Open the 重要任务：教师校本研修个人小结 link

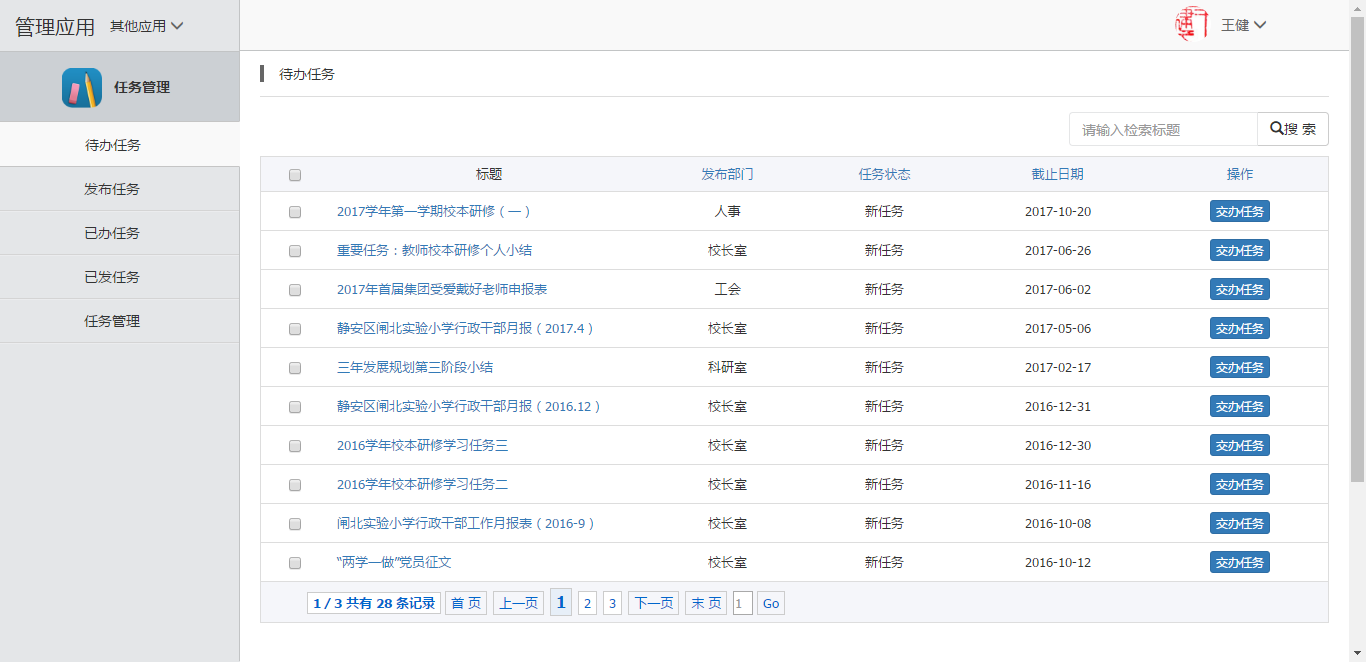tap(441, 251)
